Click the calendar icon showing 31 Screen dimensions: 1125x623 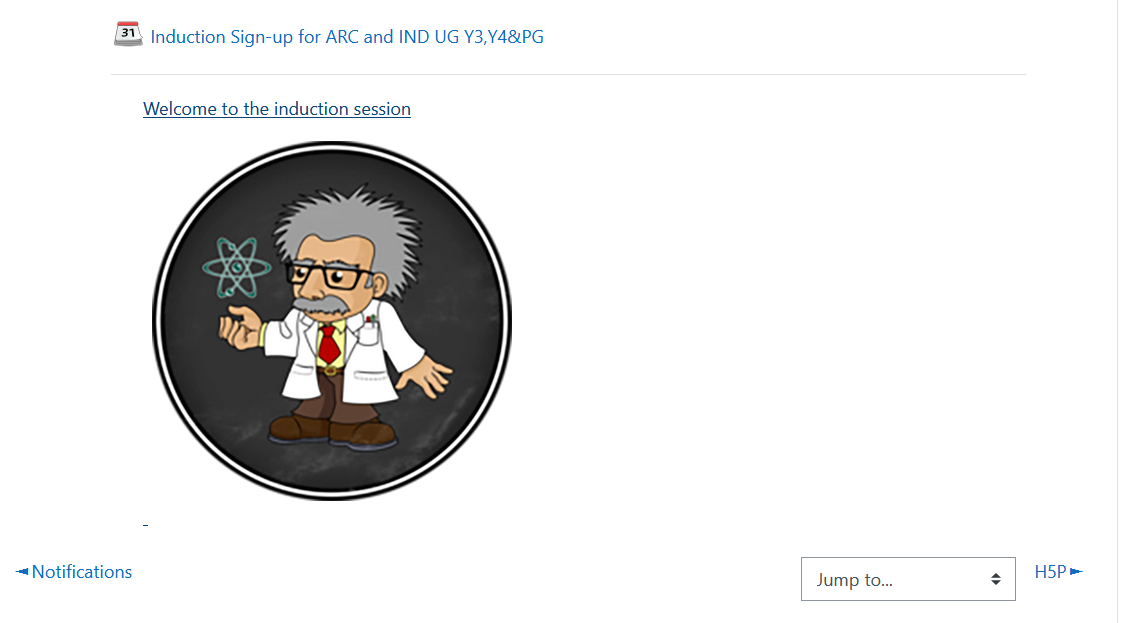coord(128,34)
